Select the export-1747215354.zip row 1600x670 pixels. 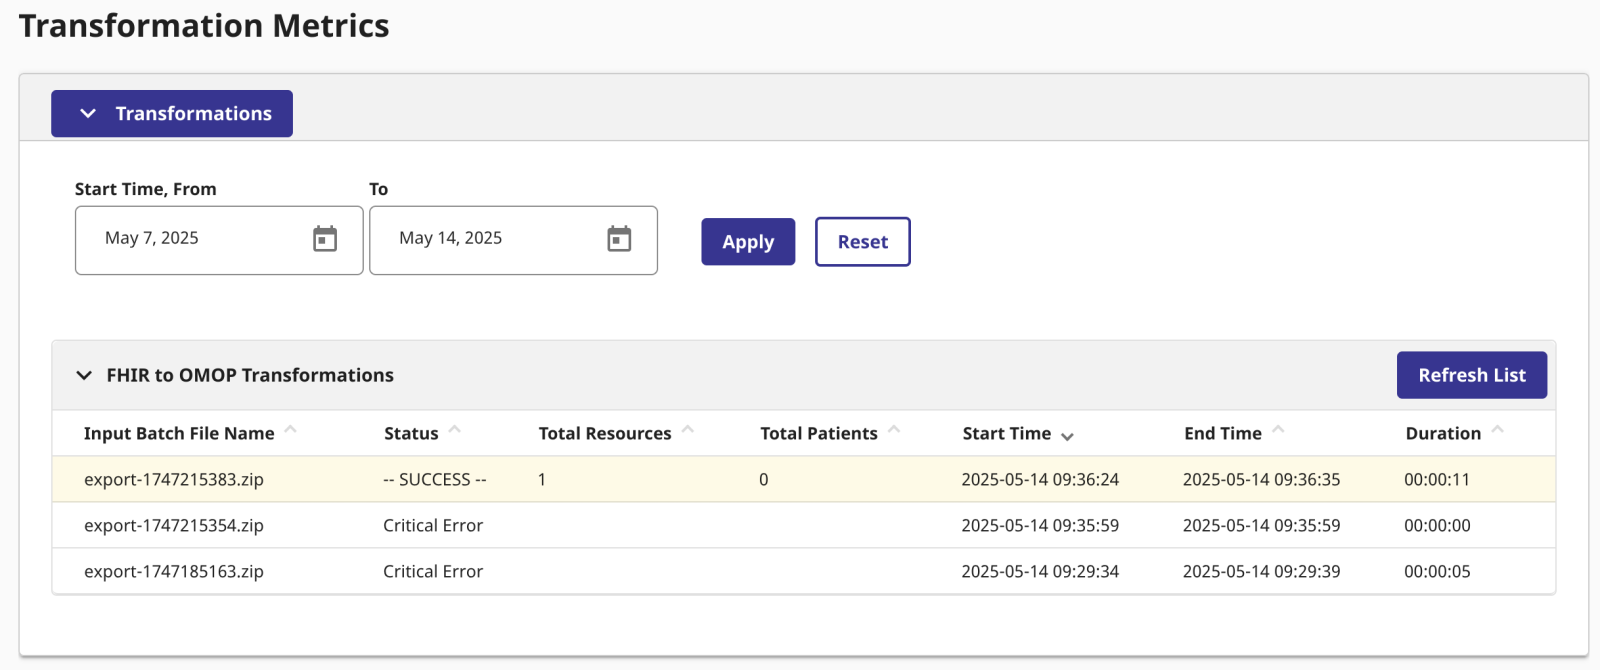(x=174, y=526)
